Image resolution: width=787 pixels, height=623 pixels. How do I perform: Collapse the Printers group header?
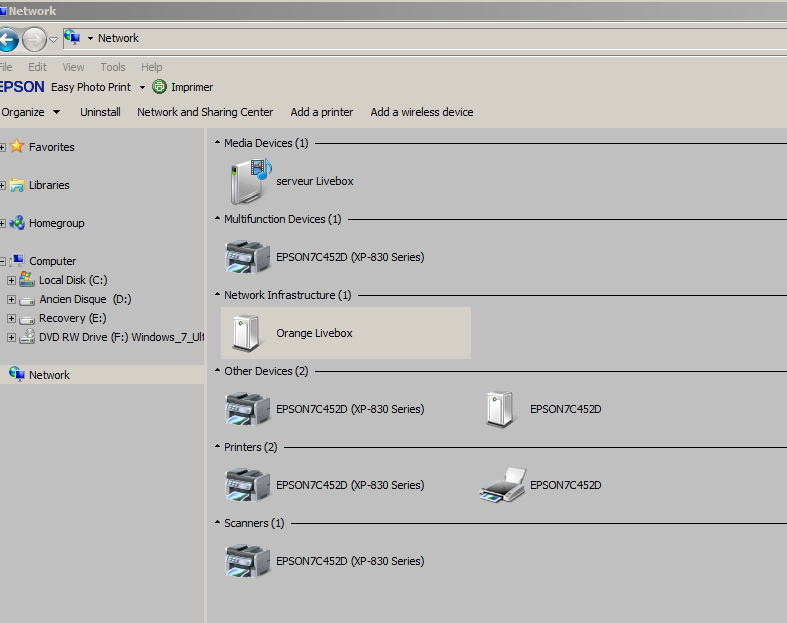pyautogui.click(x=218, y=447)
